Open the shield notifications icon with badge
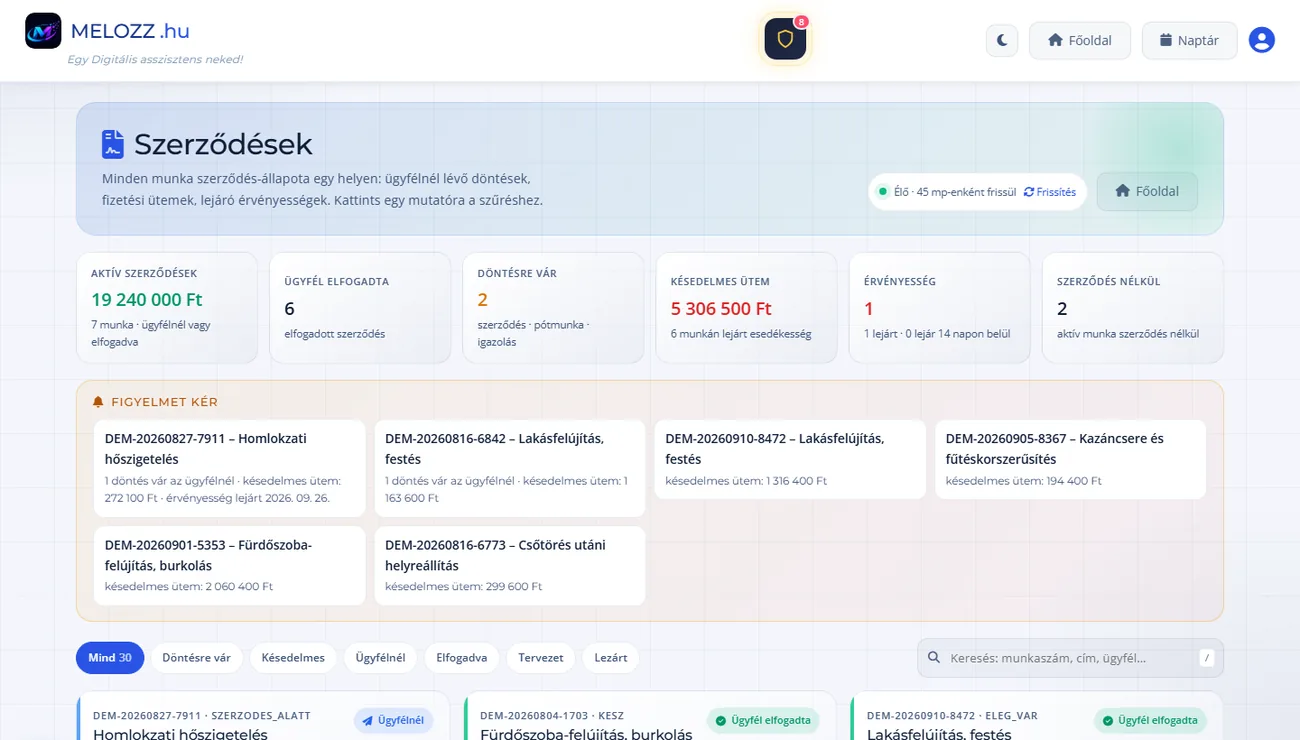 785,39
